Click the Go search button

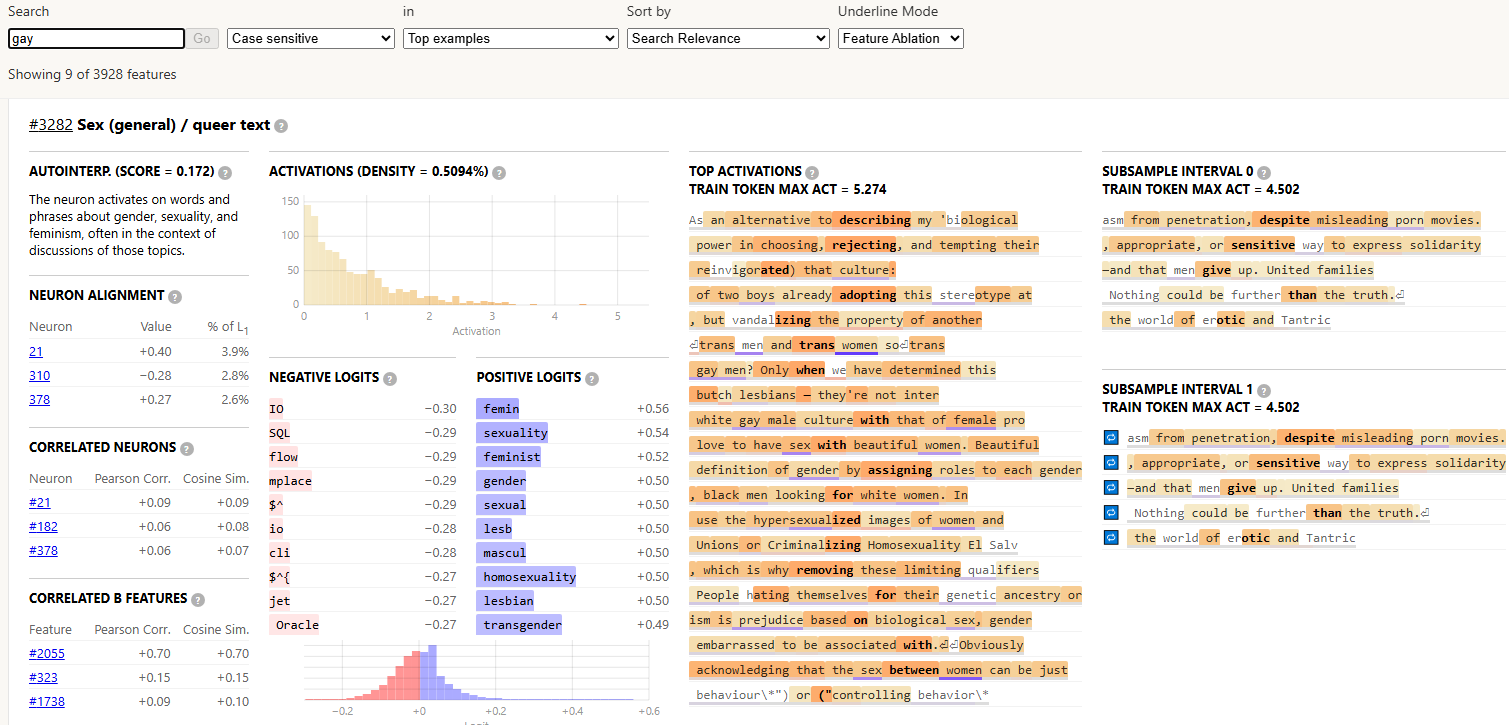[x=202, y=38]
